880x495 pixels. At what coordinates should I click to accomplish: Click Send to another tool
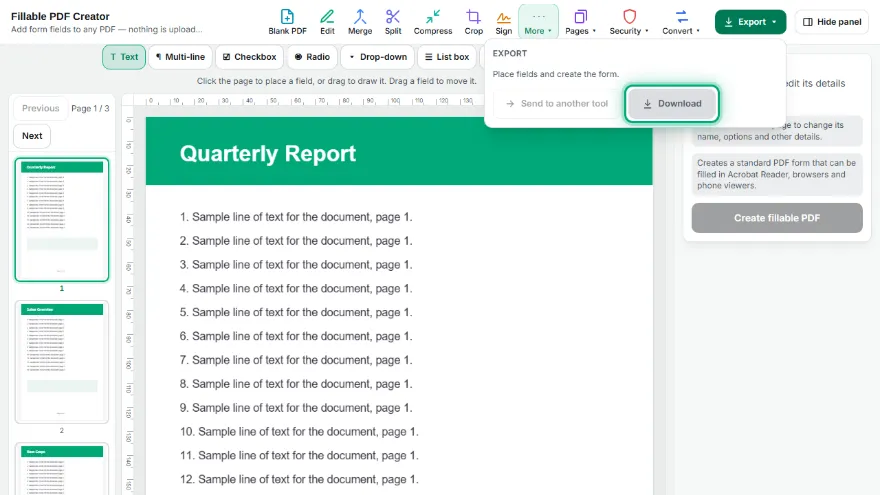[557, 103]
